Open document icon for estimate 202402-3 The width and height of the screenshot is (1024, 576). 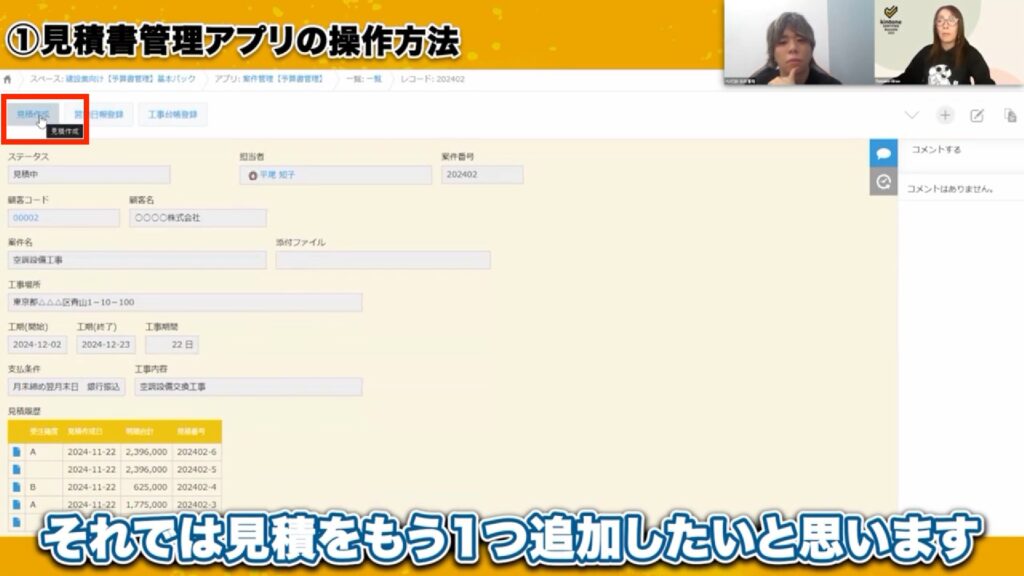coord(16,505)
